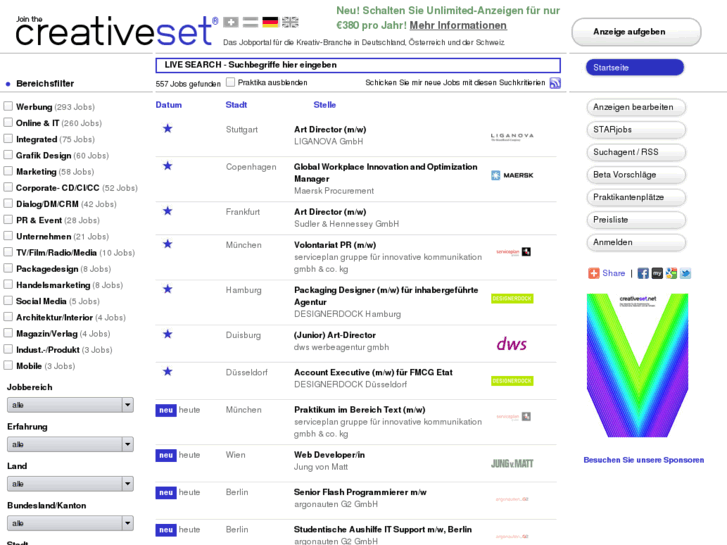Screen dimensions: 727x545
Task: Enable the Integrated filter checkbox
Action: tap(8, 139)
